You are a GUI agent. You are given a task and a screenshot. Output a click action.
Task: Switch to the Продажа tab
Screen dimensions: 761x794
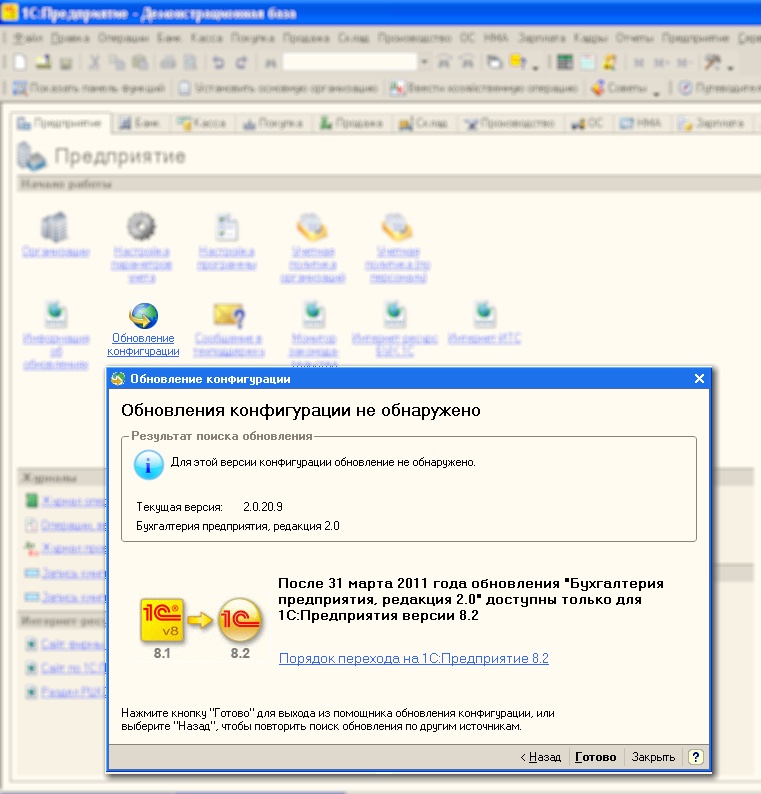[x=351, y=123]
